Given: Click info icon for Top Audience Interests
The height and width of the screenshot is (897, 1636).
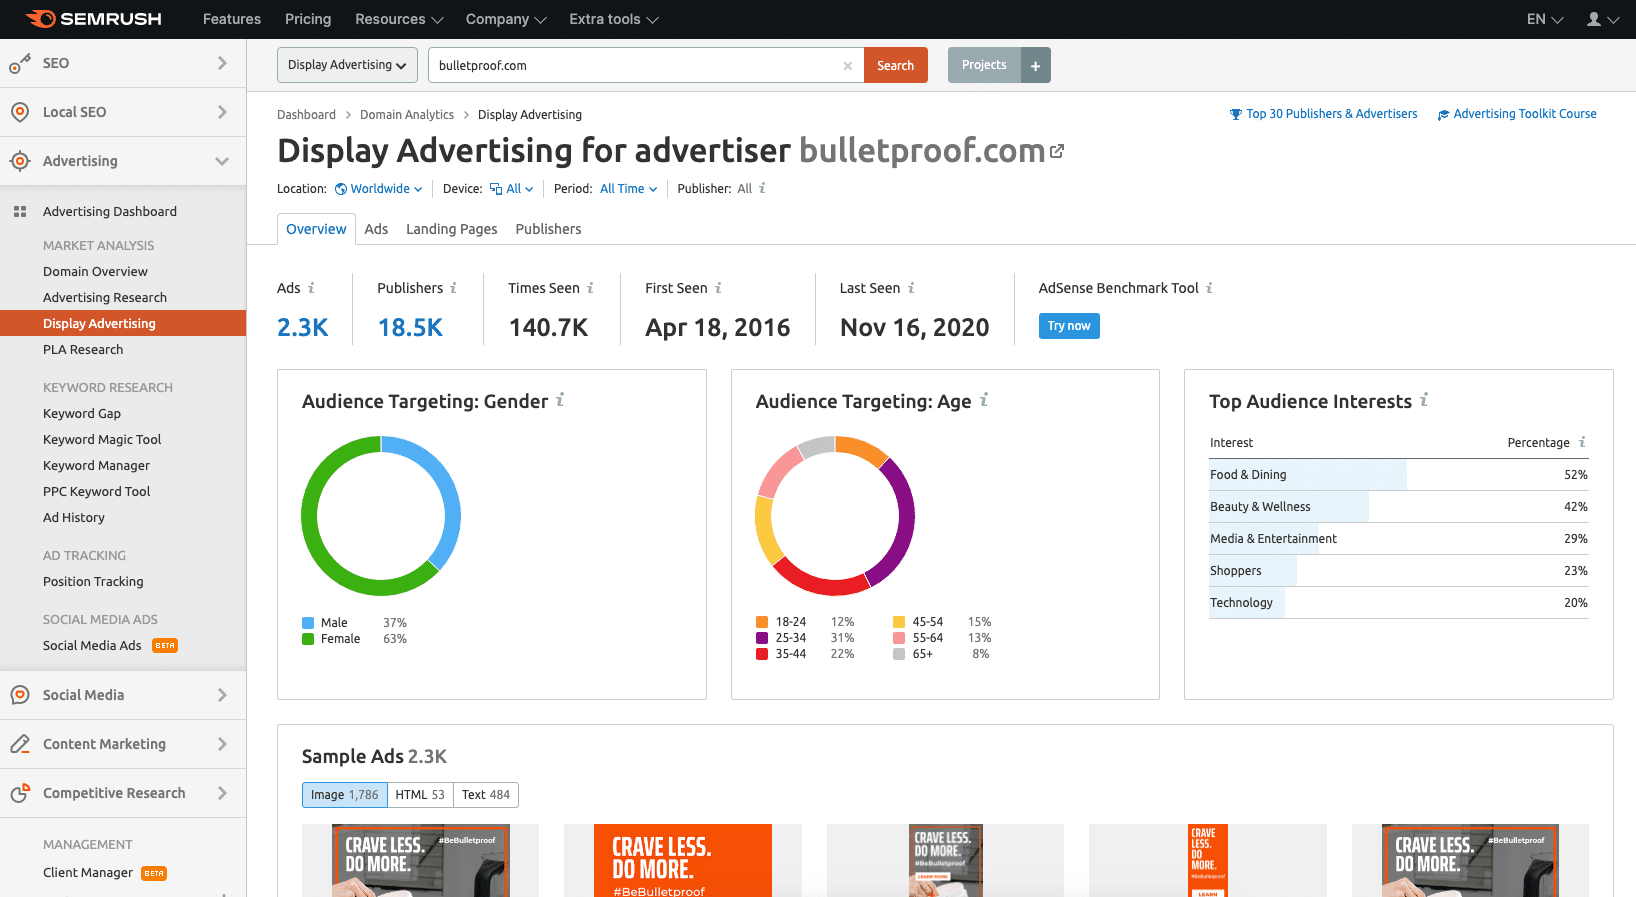Looking at the screenshot, I should coord(1424,400).
